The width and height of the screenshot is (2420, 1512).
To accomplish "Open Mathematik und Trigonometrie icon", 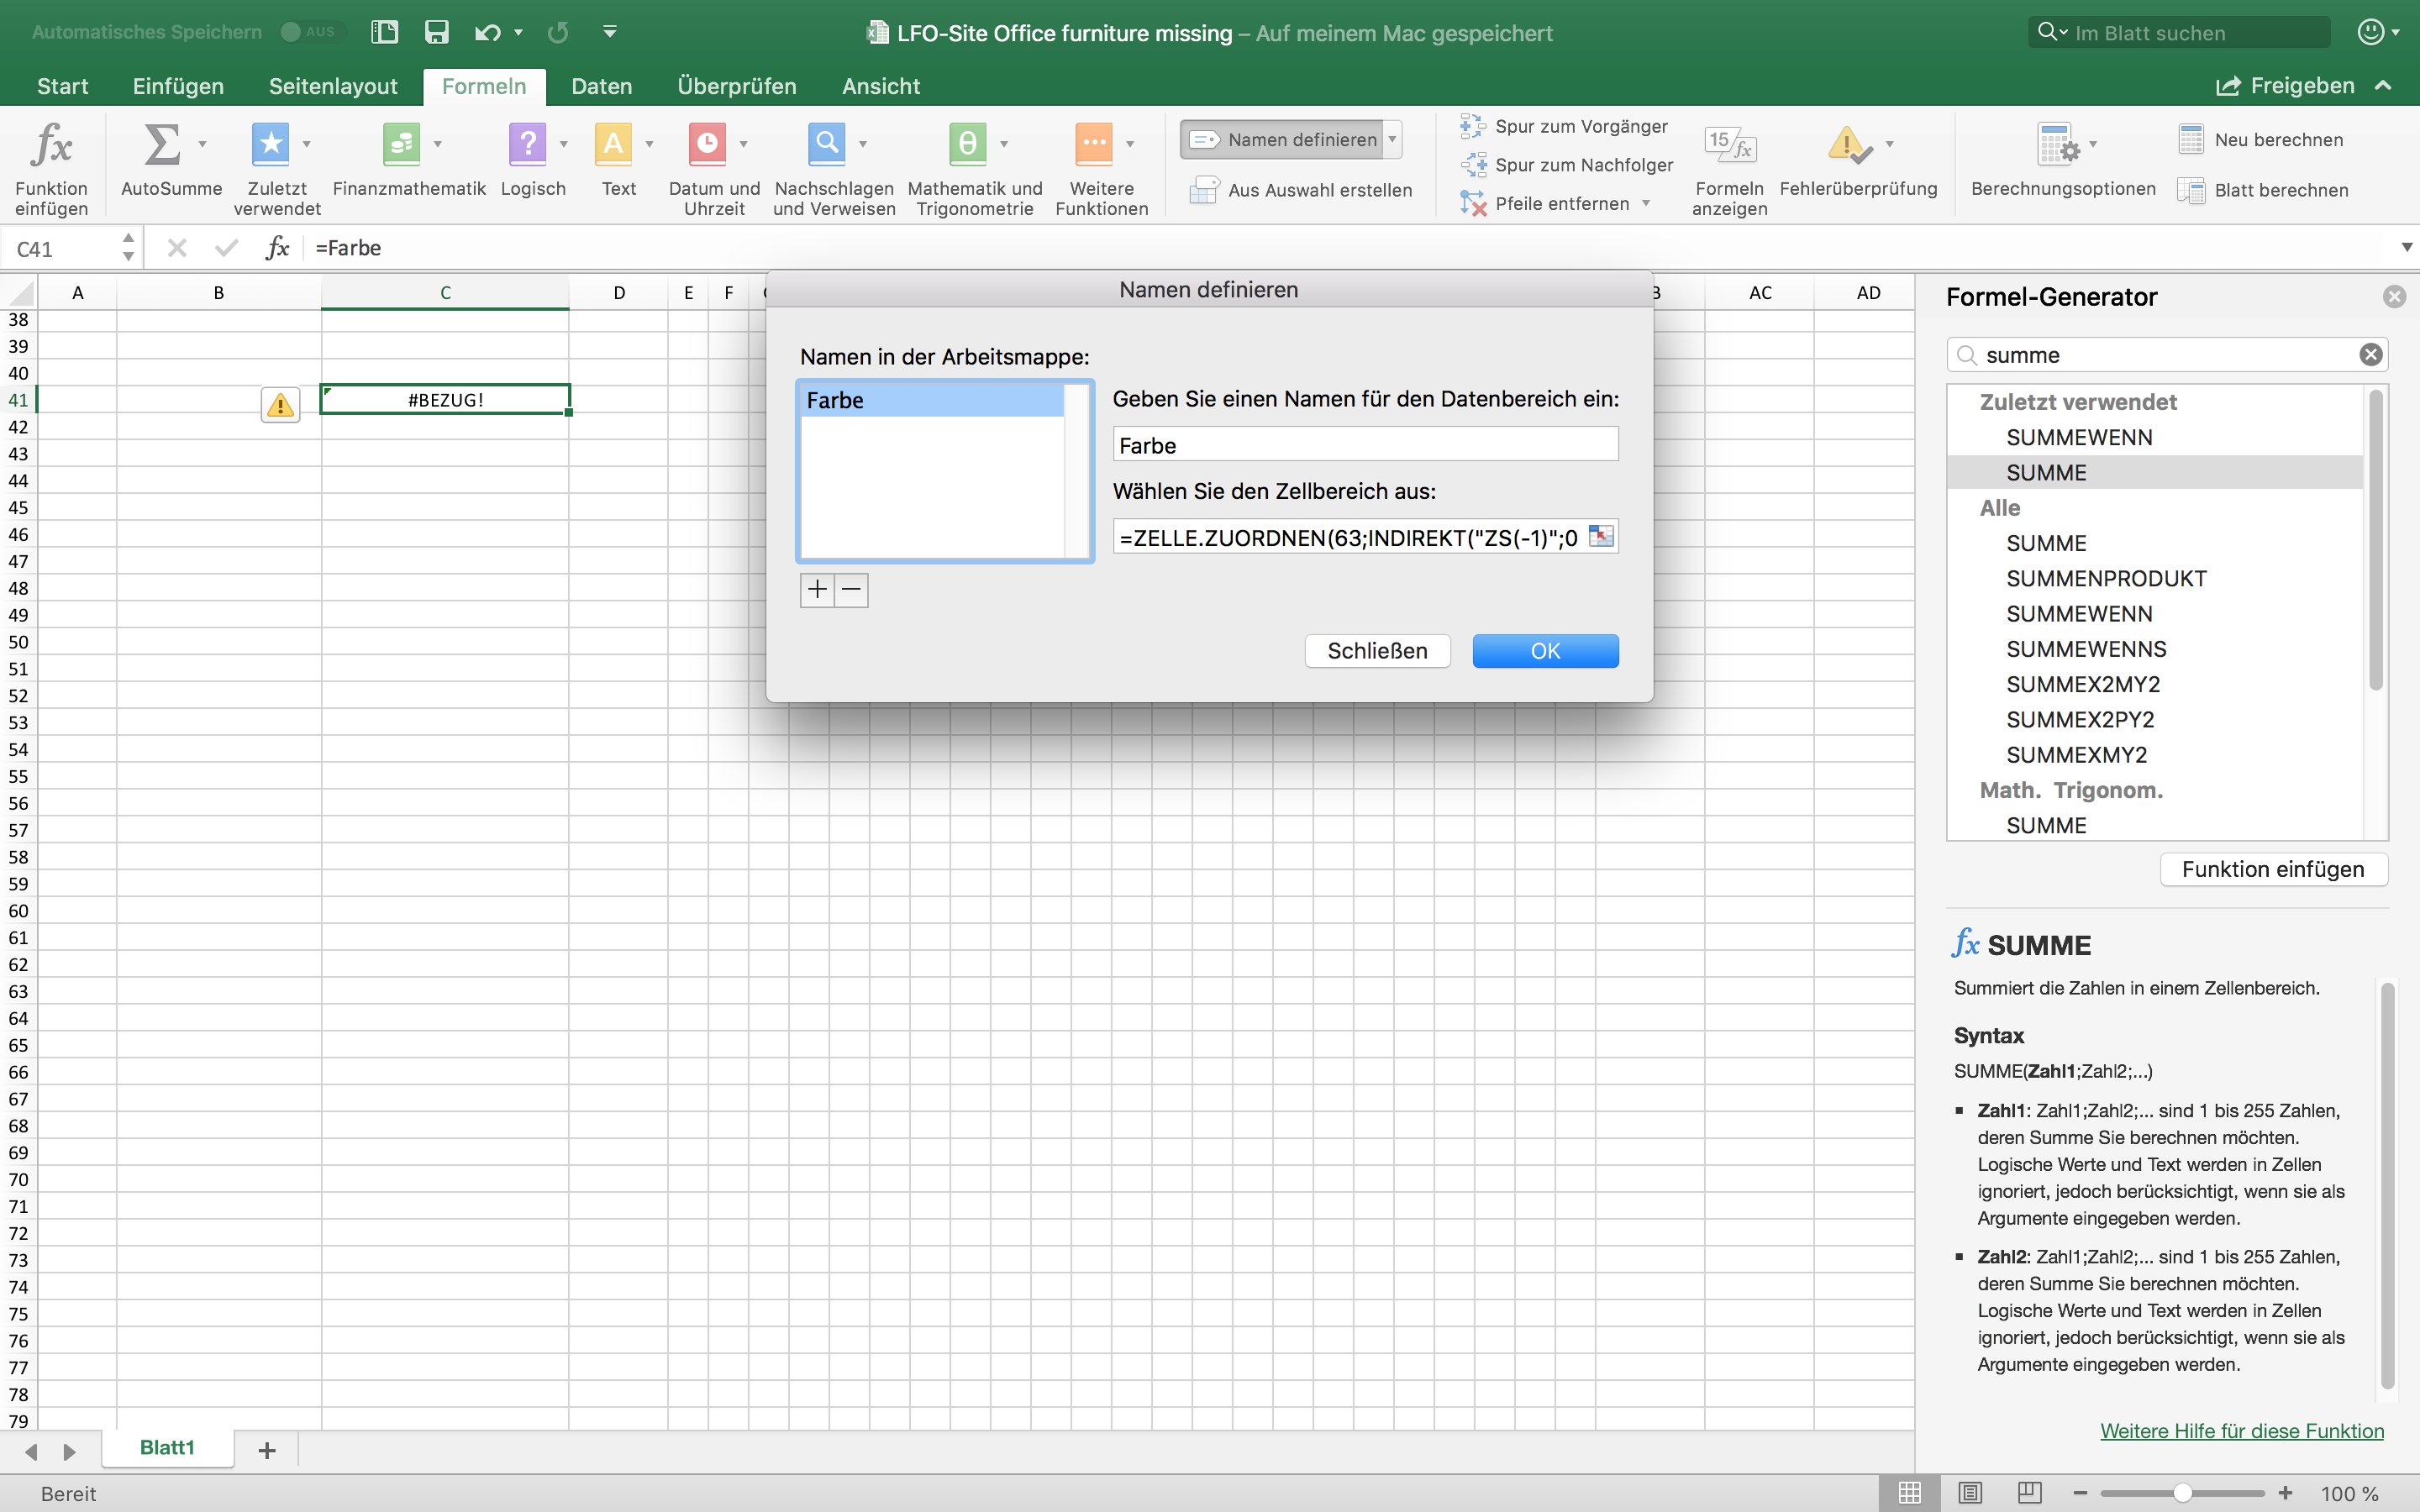I will [967, 145].
